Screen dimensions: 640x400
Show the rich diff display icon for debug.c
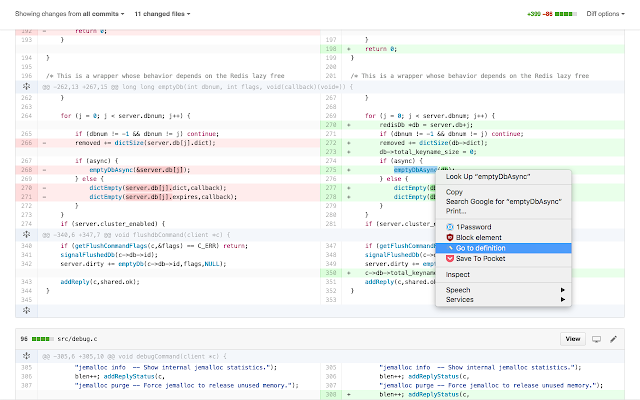point(596,339)
